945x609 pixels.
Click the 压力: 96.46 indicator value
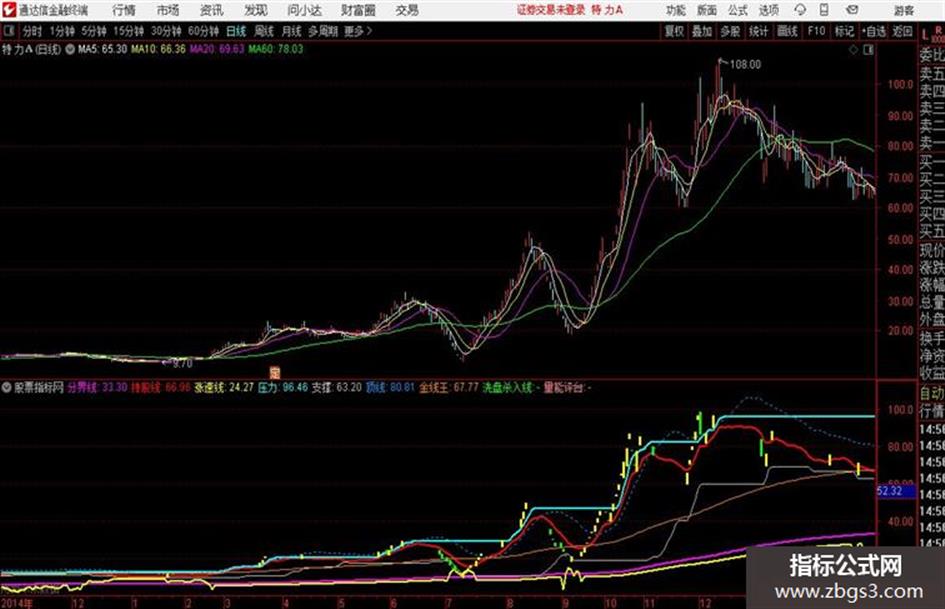click(x=283, y=387)
